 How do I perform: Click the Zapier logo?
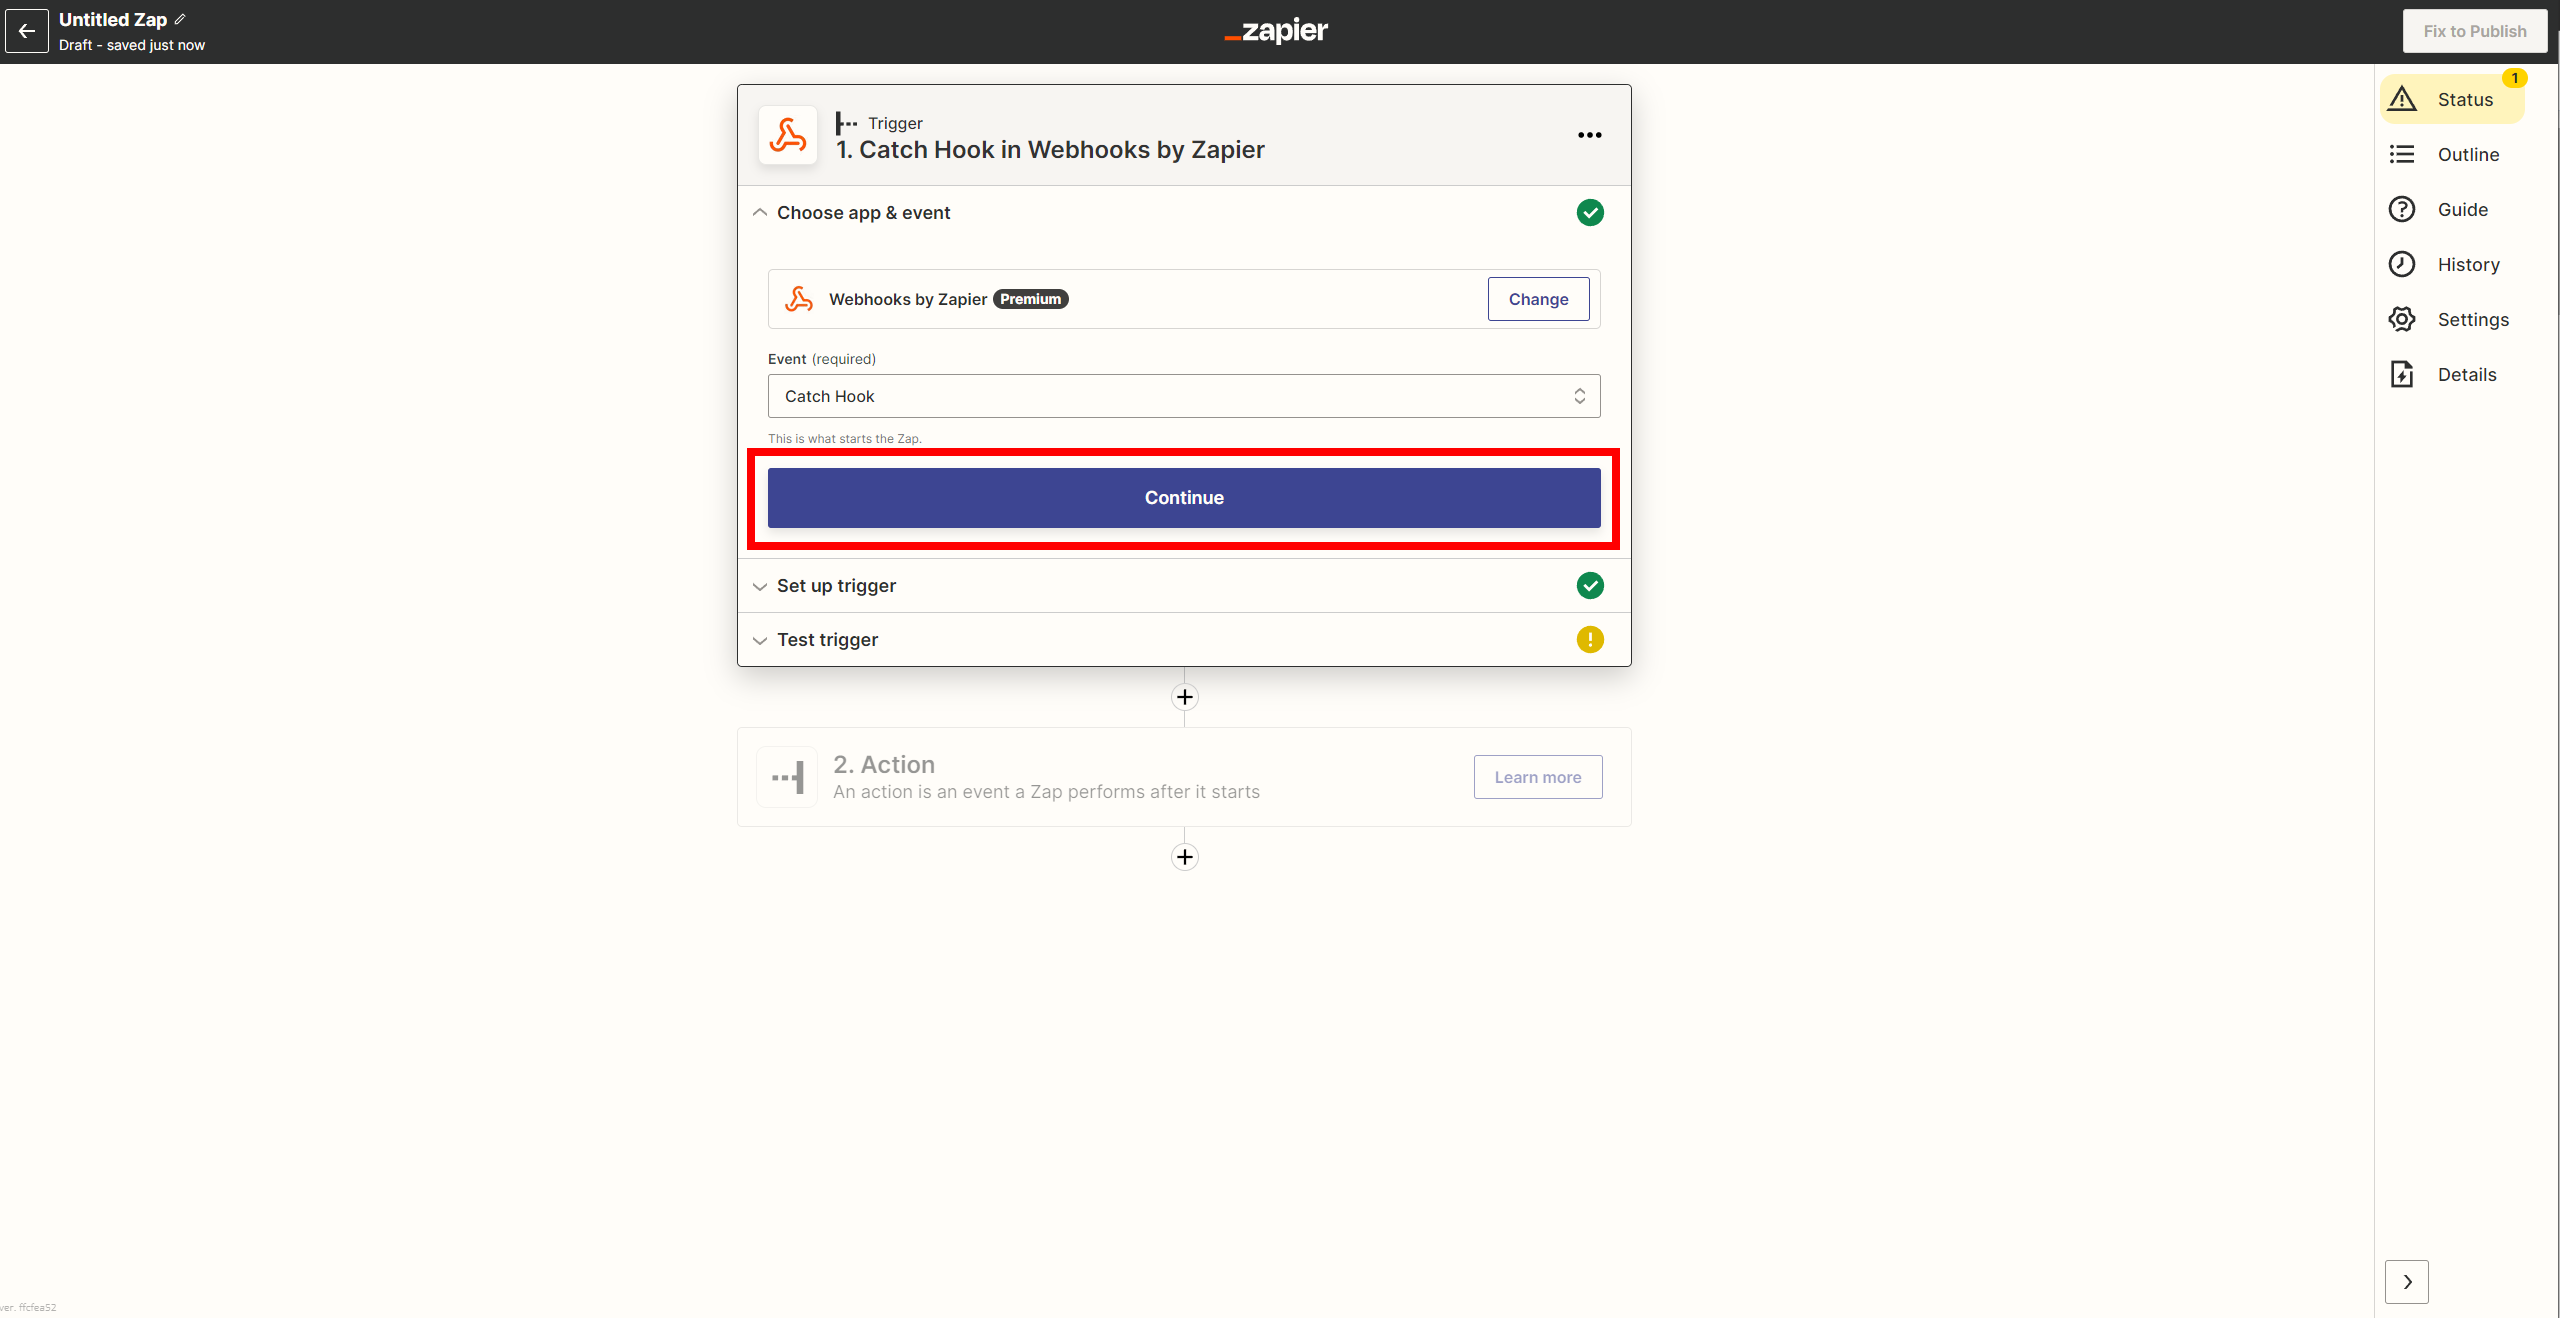pyautogui.click(x=1276, y=31)
